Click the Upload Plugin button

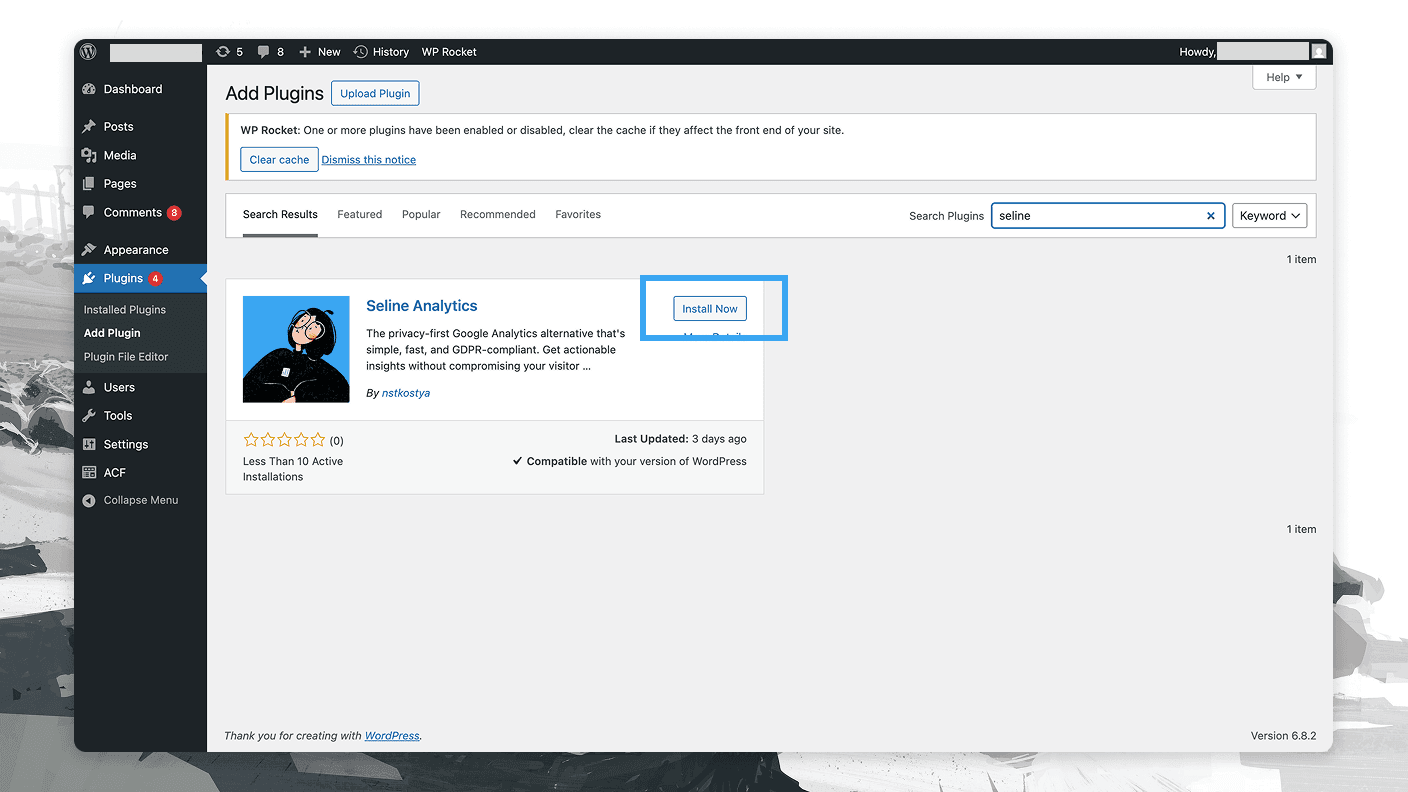pyautogui.click(x=375, y=93)
